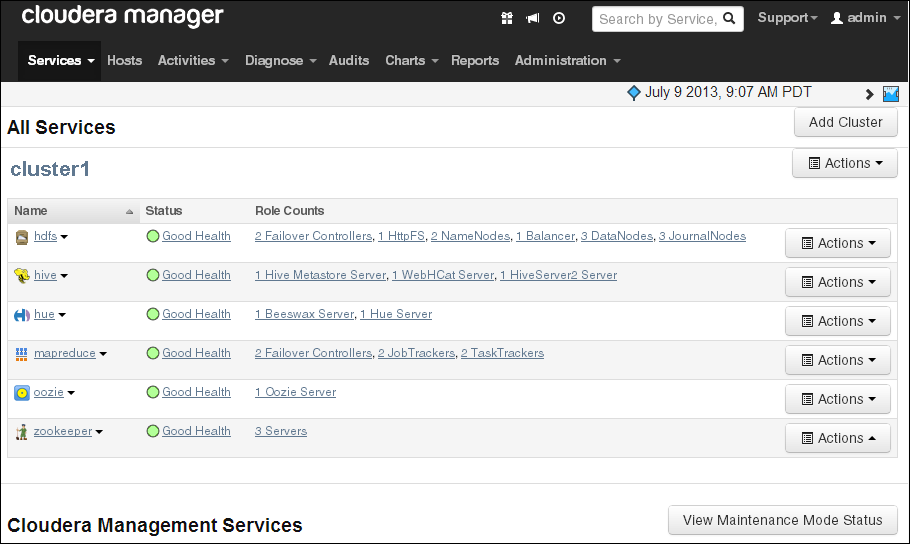The height and width of the screenshot is (544, 910).
Task: Open the 1 Hive Metastore Server link
Action: [320, 275]
